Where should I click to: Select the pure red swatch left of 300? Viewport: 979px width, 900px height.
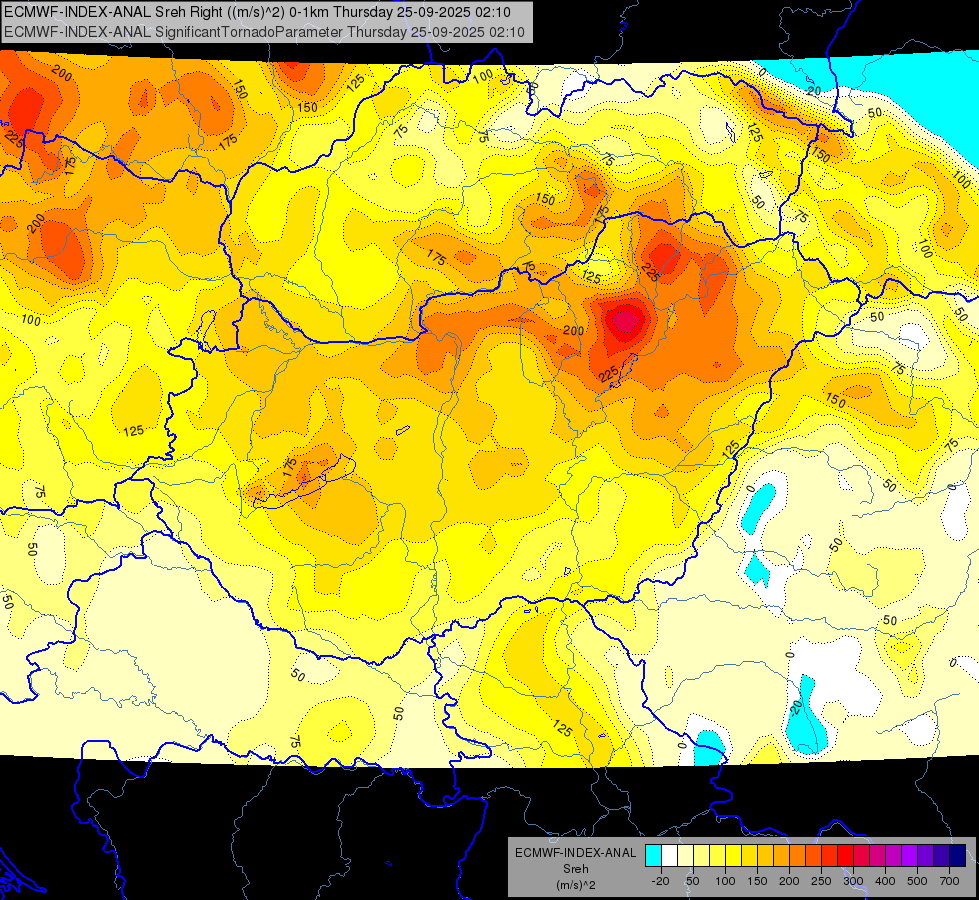(845, 855)
